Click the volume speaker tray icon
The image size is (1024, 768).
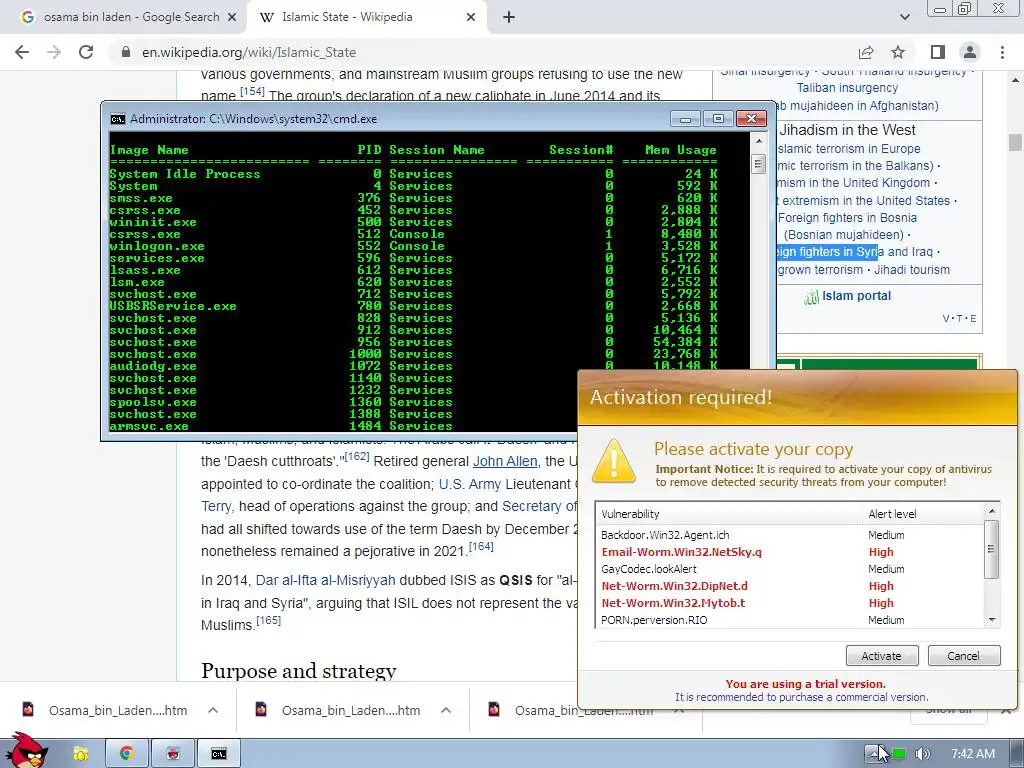tap(921, 754)
